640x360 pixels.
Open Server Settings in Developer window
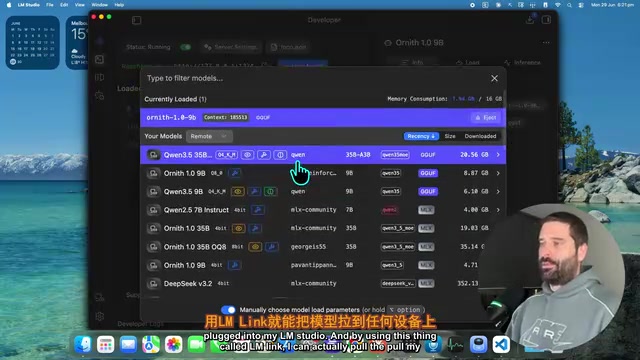coord(231,47)
